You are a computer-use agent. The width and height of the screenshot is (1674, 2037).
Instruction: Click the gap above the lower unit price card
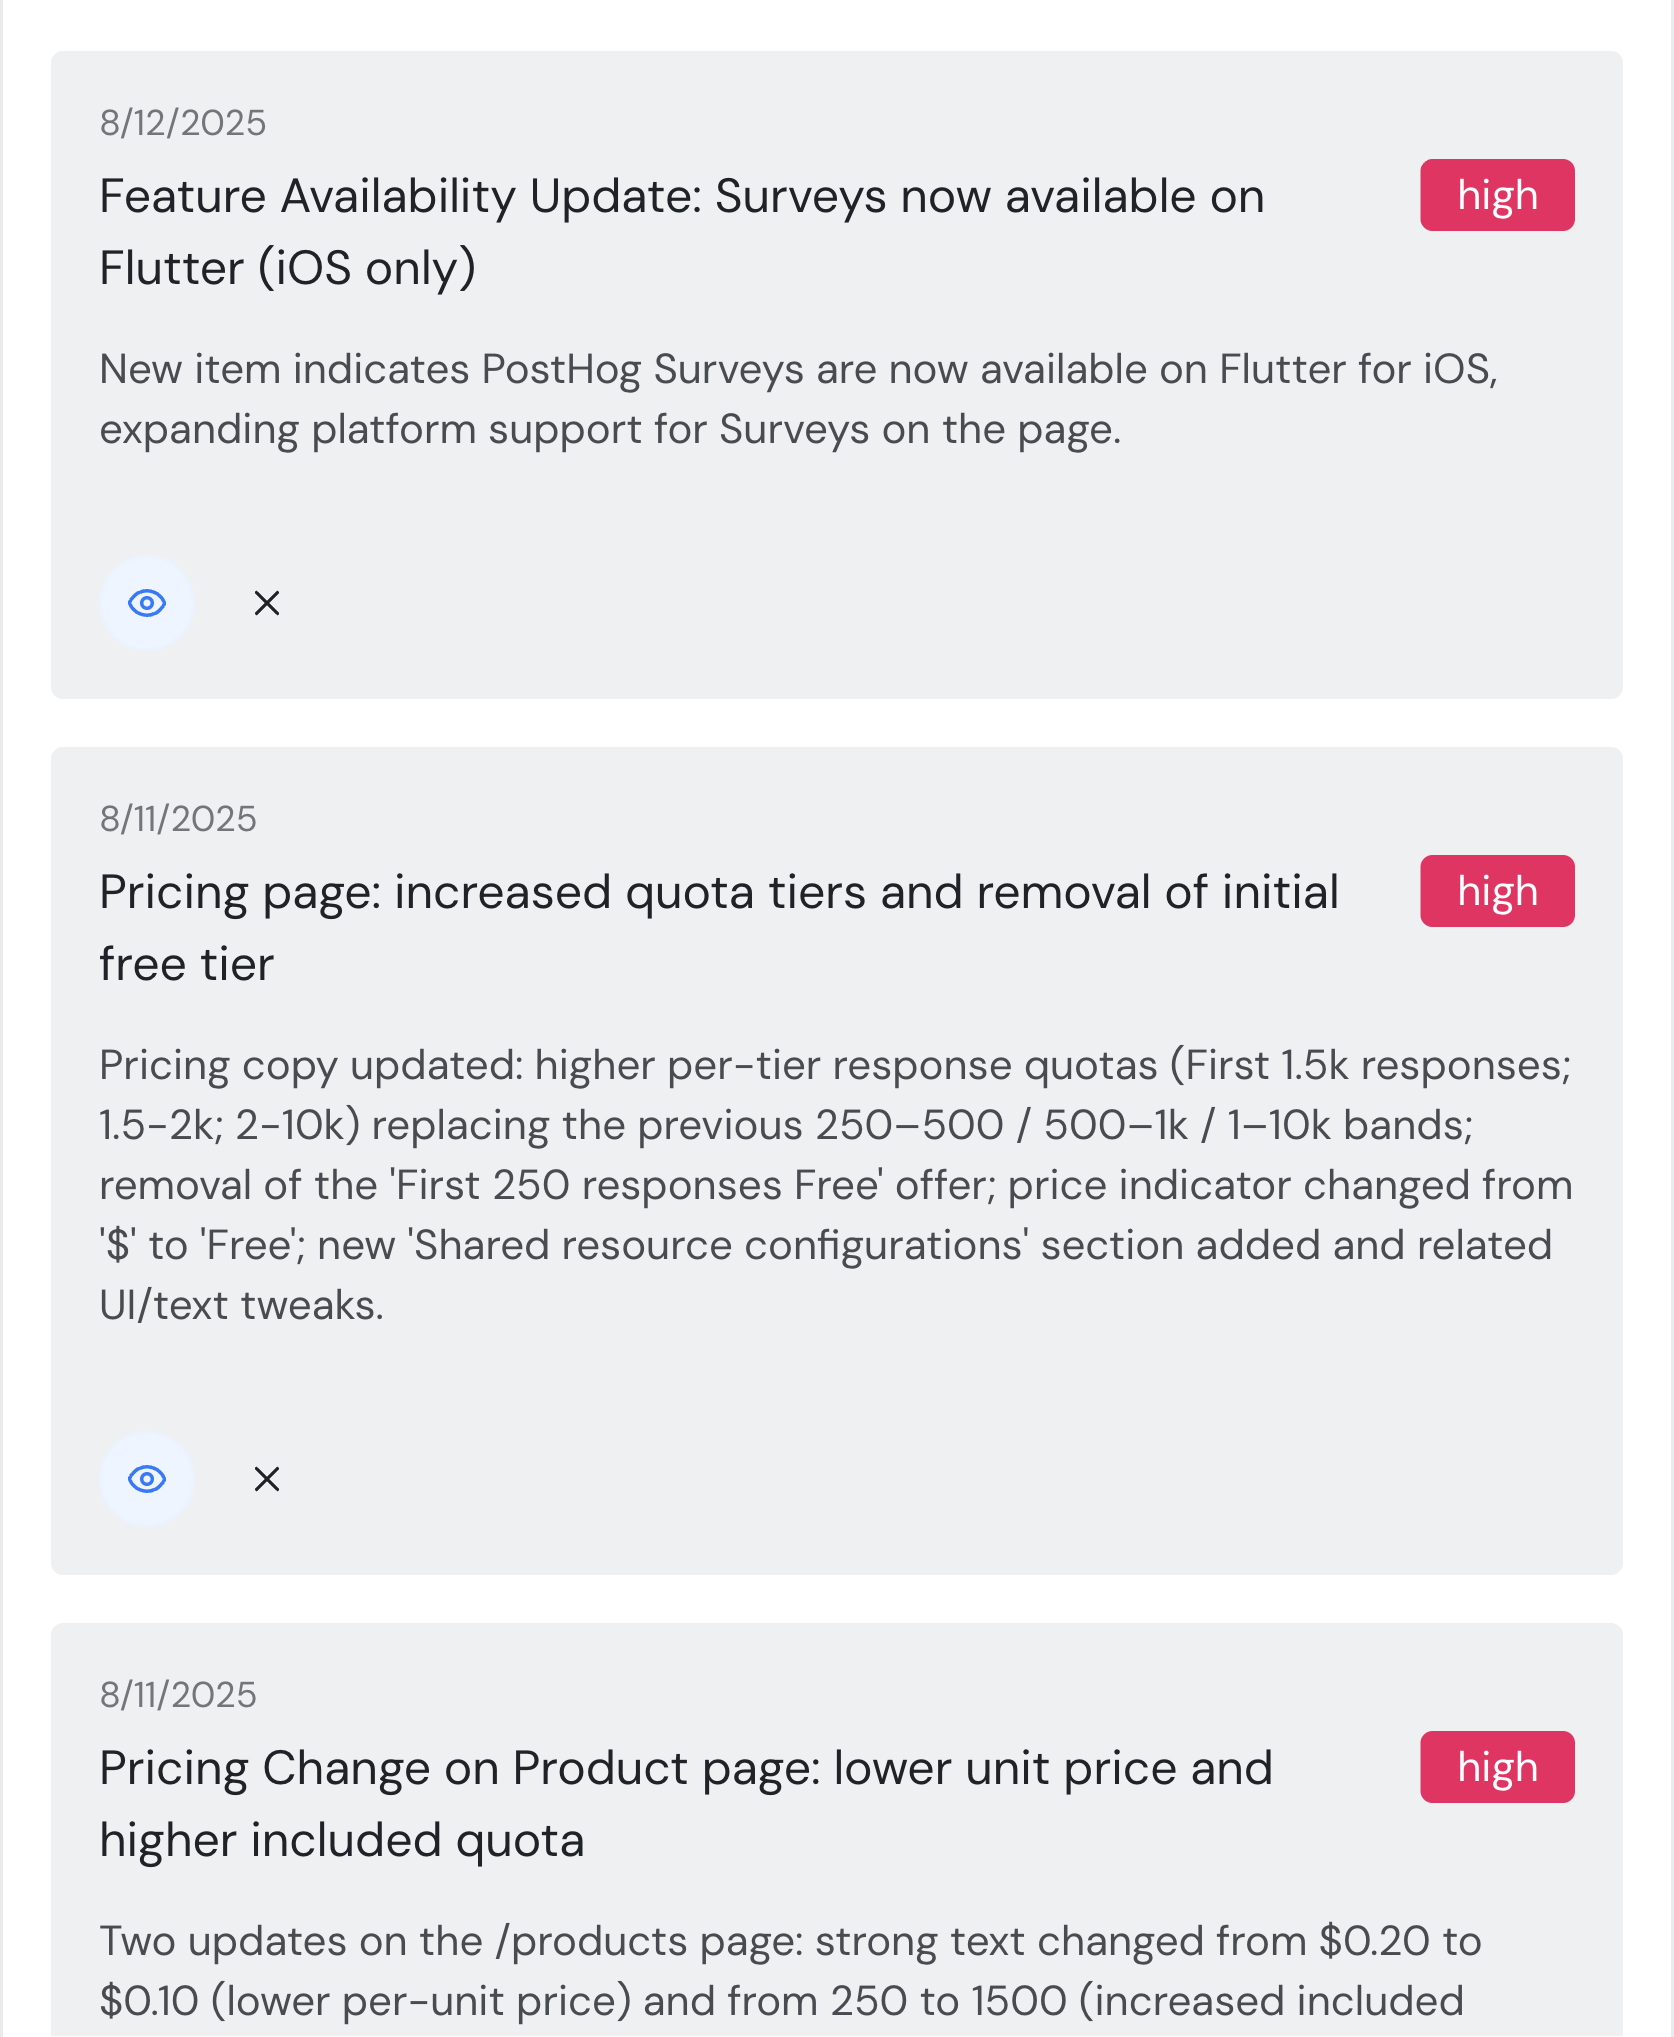[836, 1599]
